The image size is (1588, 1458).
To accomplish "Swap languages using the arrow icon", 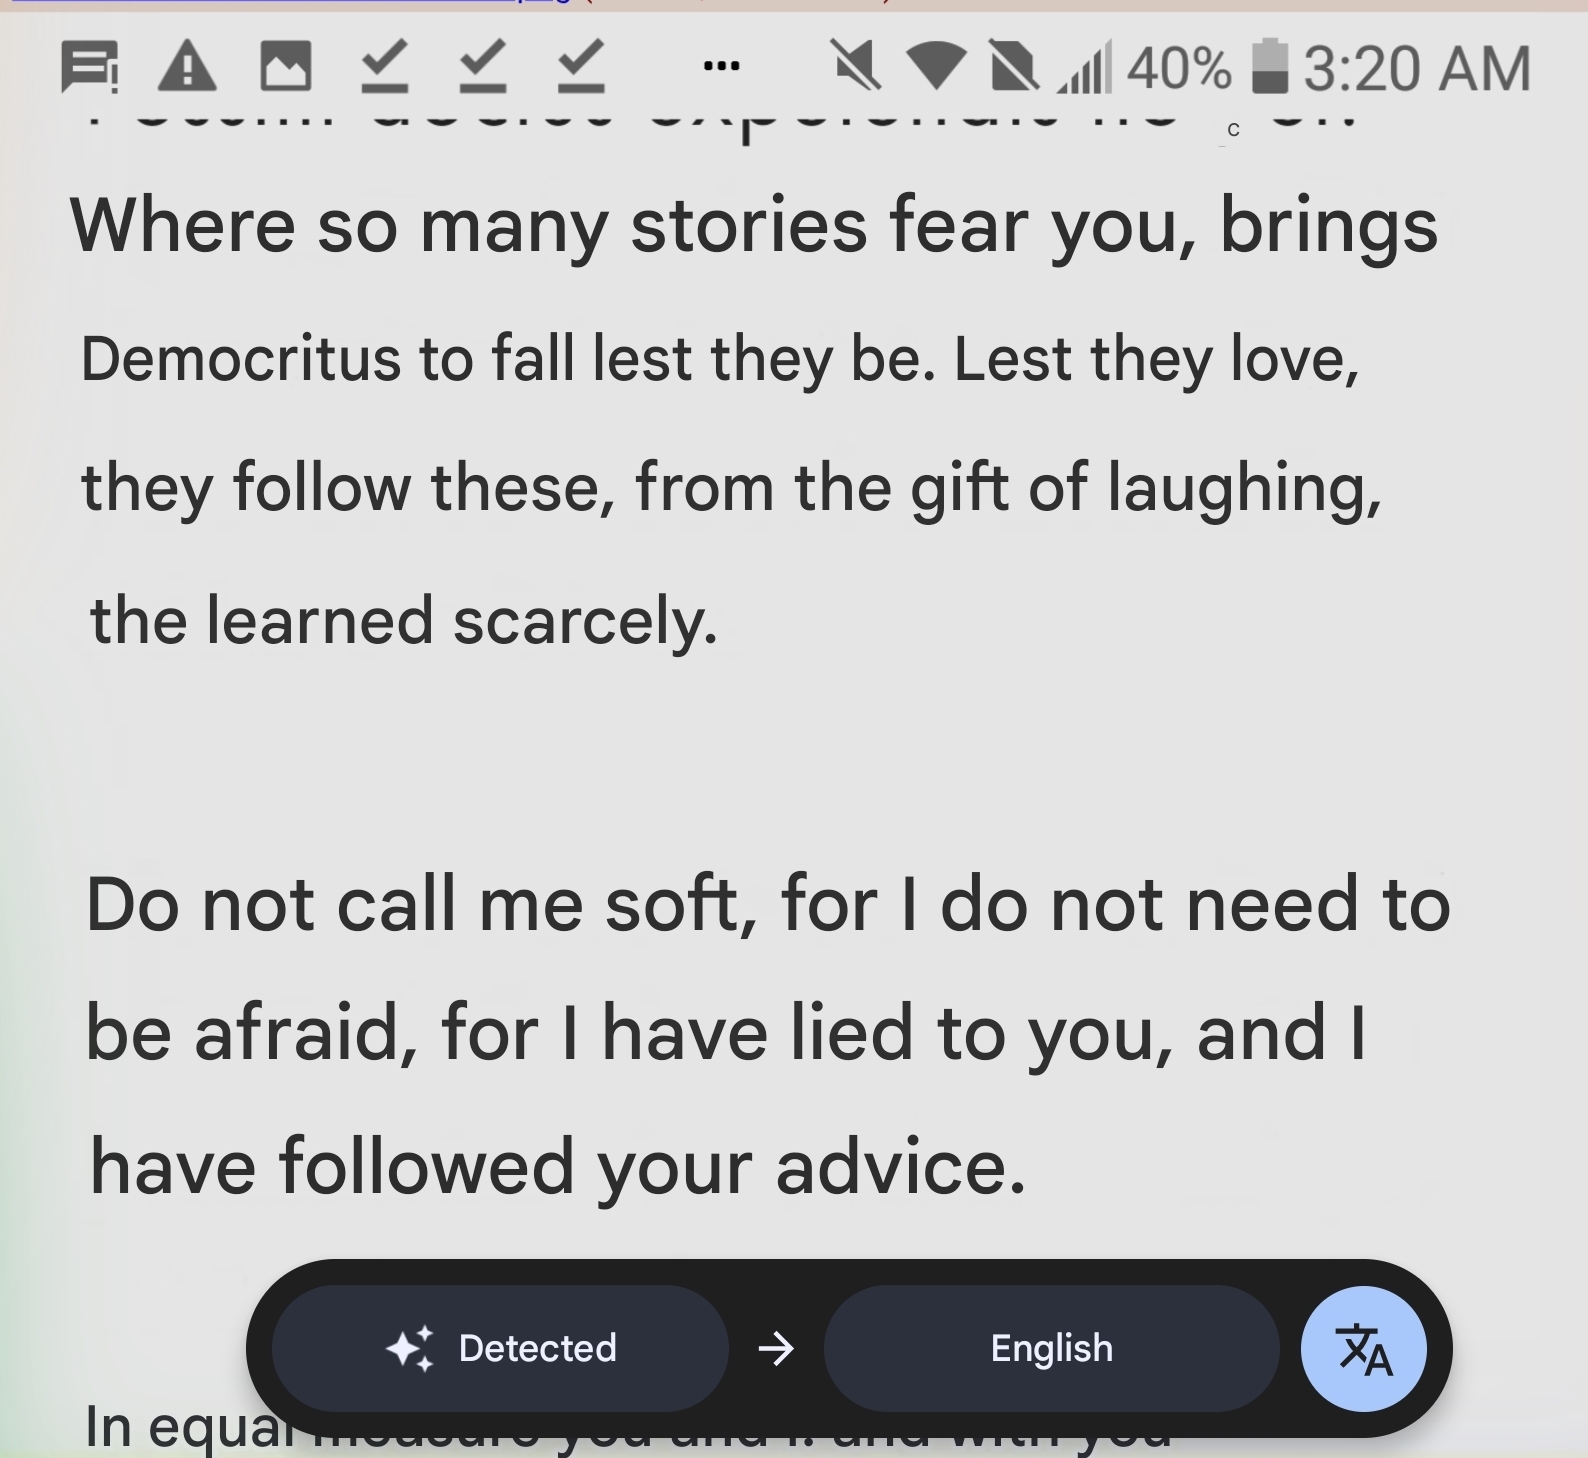I will [x=776, y=1349].
